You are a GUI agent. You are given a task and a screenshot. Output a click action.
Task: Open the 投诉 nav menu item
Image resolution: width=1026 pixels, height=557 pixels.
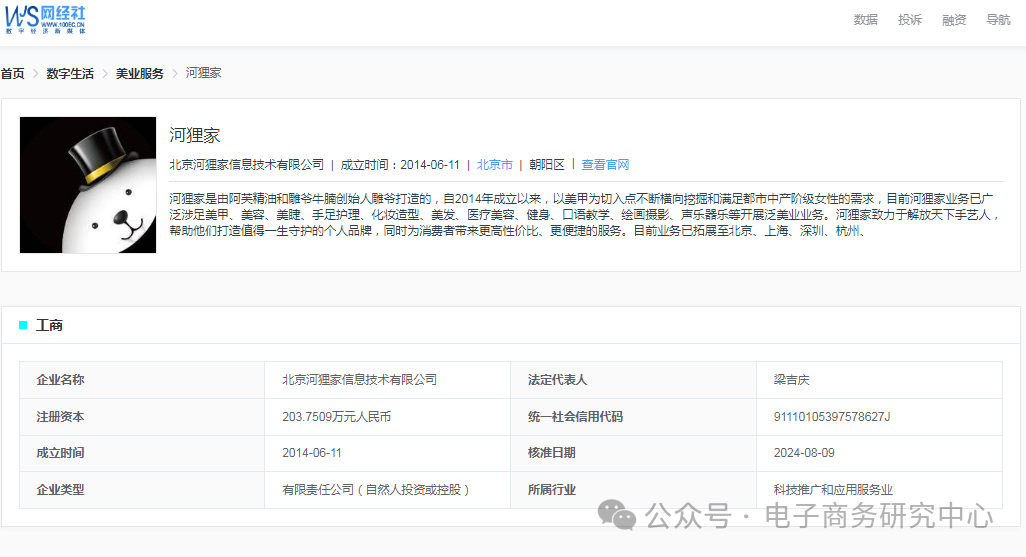coord(910,20)
